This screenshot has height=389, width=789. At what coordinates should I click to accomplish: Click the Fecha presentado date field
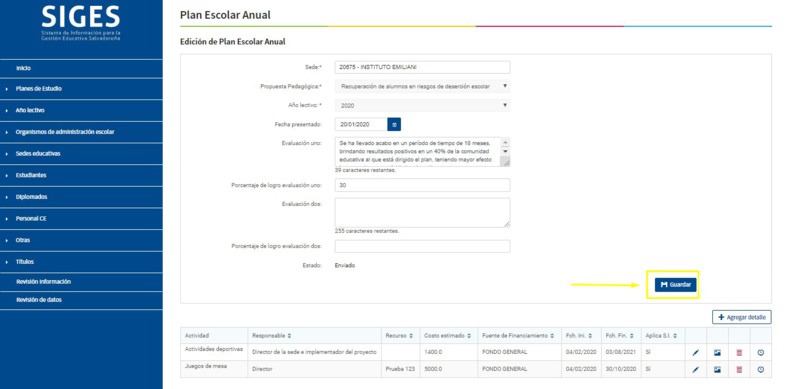(x=361, y=124)
